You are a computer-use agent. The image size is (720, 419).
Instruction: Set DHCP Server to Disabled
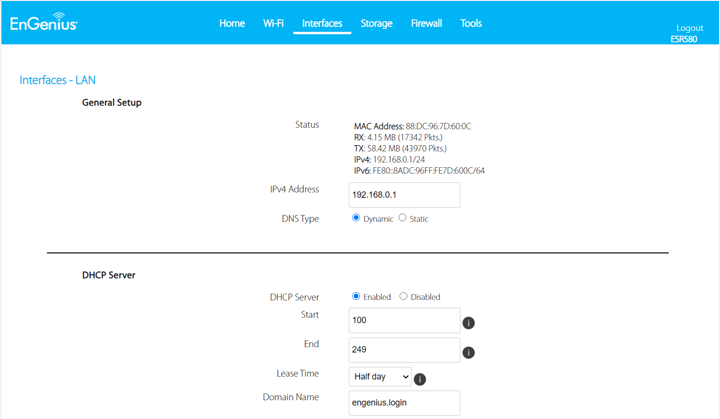click(x=404, y=296)
